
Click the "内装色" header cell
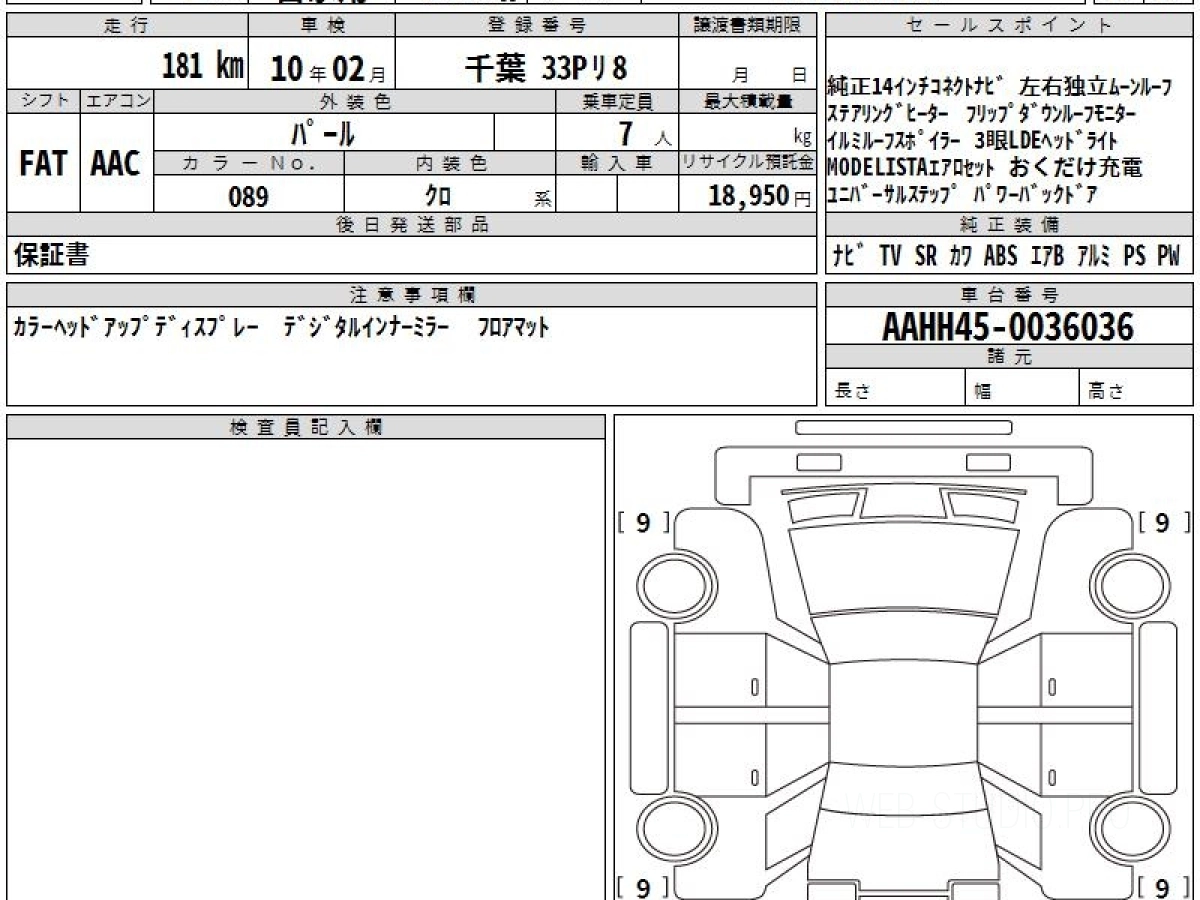450,163
